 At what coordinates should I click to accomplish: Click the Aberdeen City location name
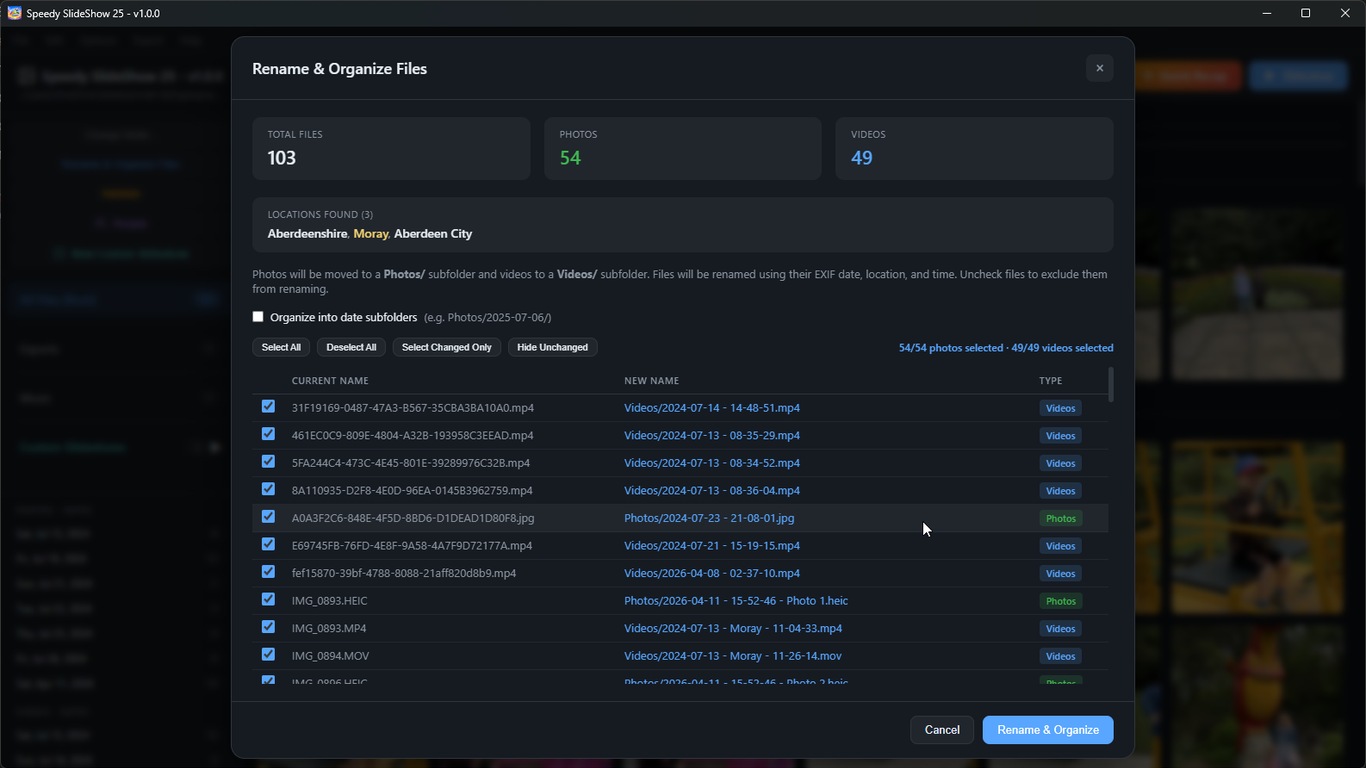(x=433, y=233)
